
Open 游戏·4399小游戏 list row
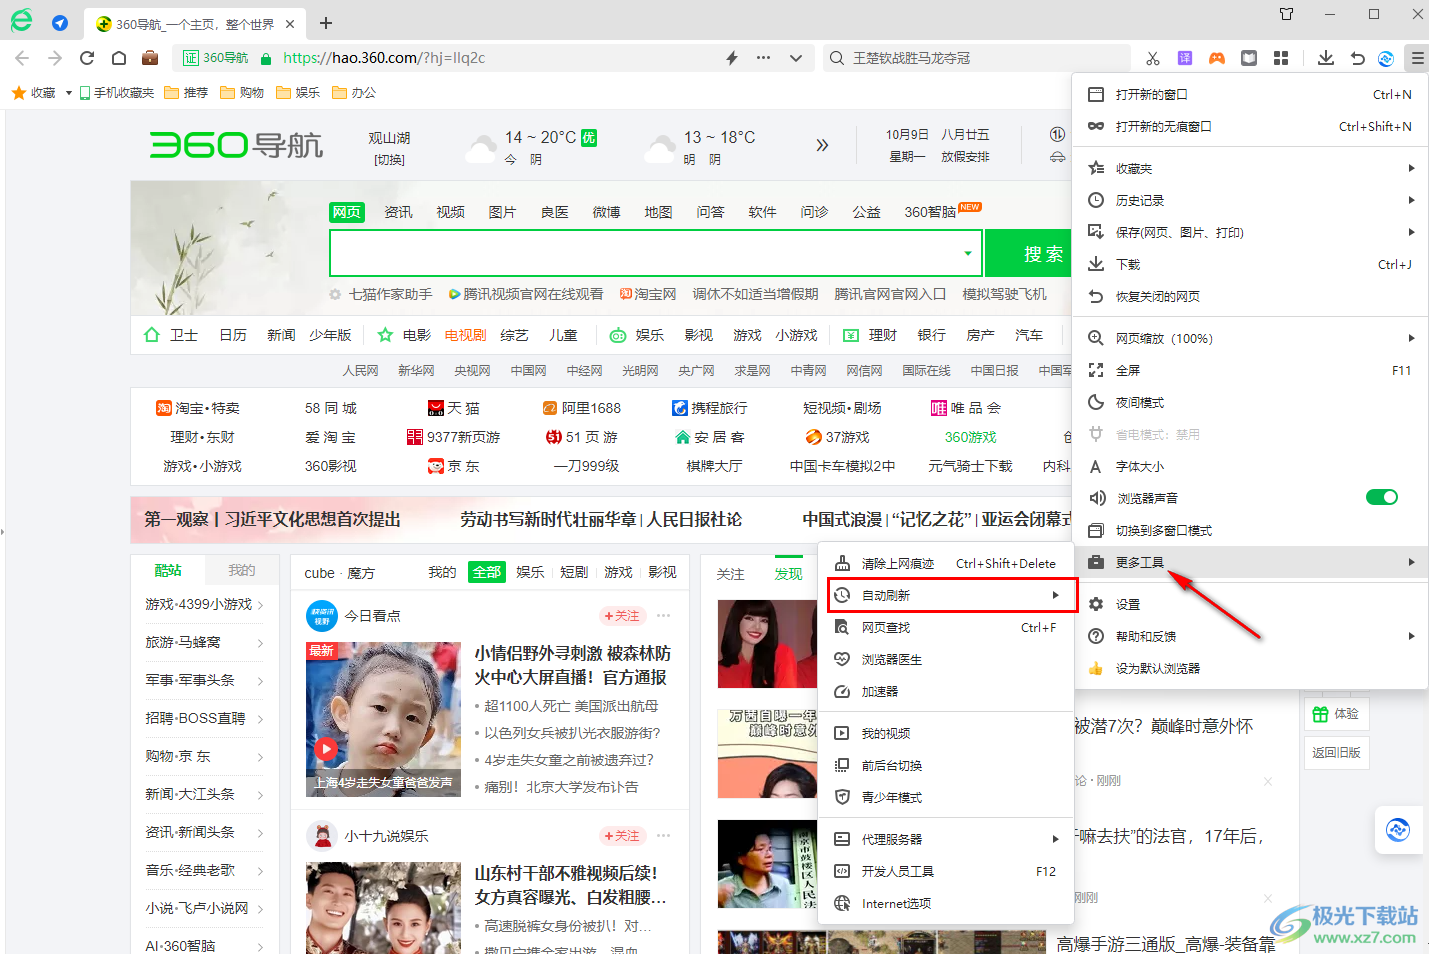point(205,604)
